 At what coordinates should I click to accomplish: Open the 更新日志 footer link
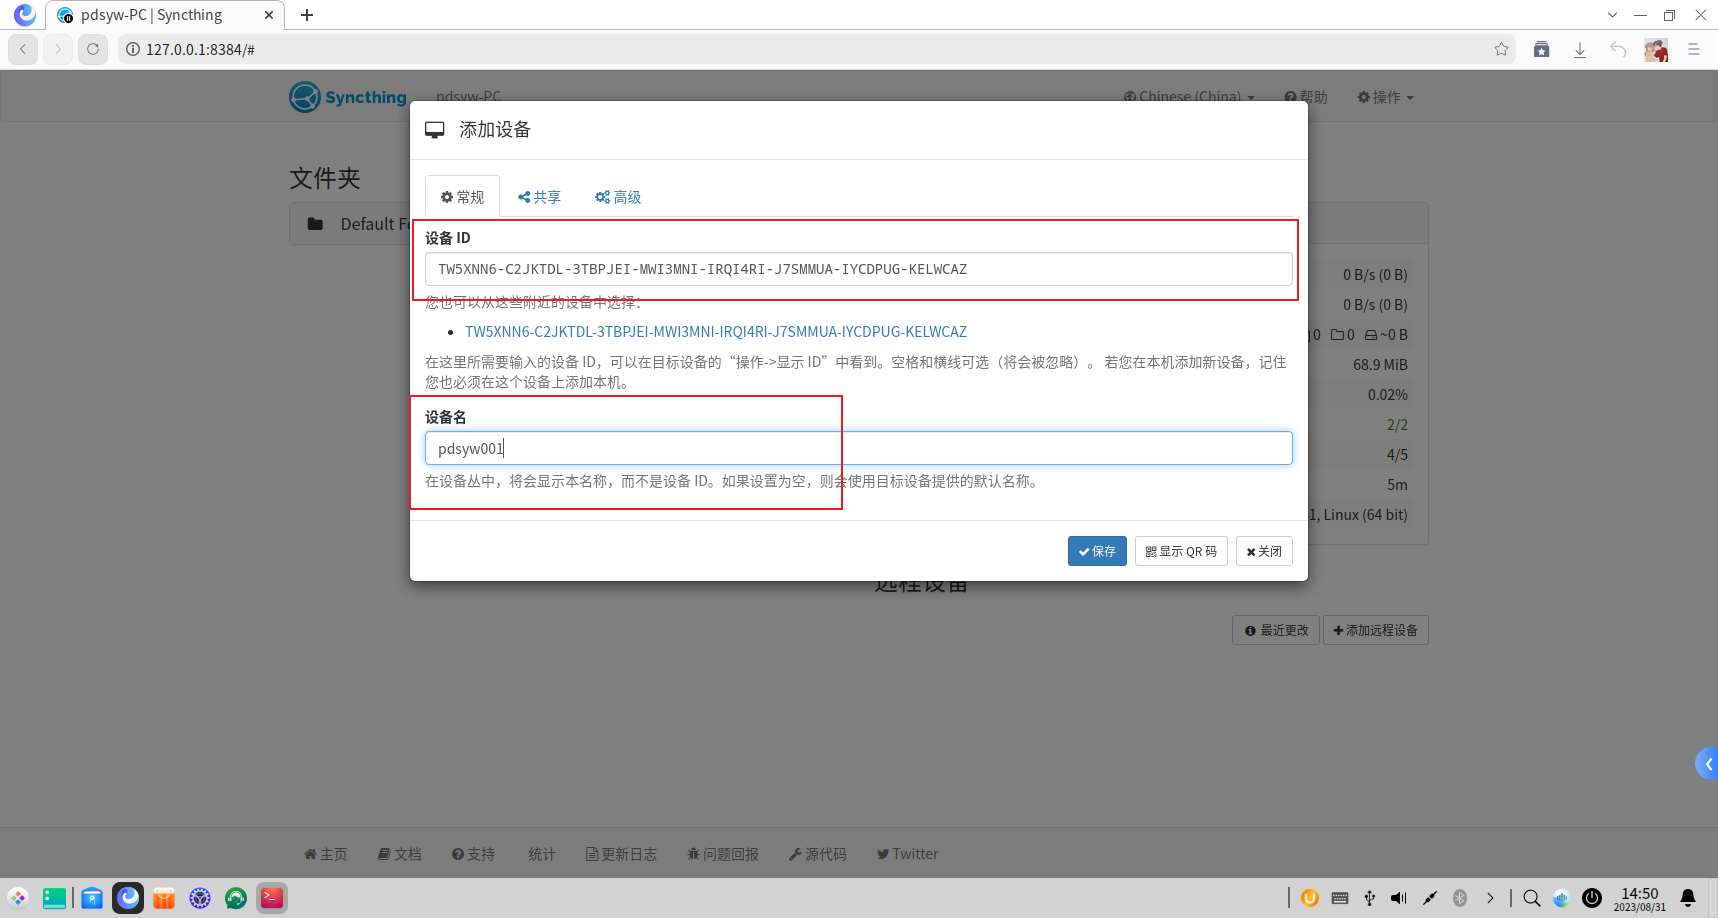(621, 854)
